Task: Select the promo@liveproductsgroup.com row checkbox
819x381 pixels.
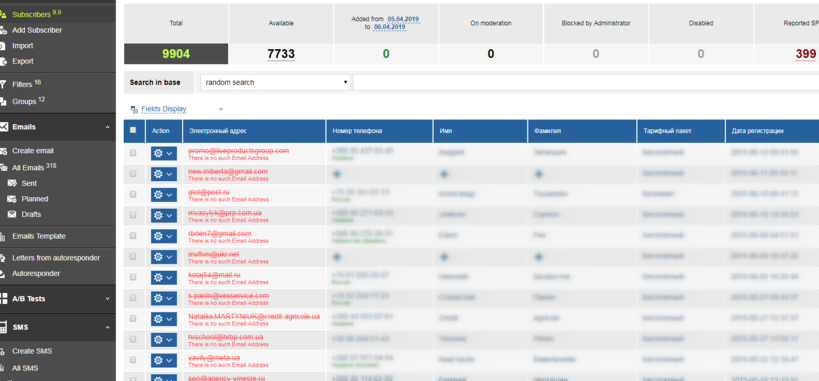Action: pyautogui.click(x=133, y=153)
